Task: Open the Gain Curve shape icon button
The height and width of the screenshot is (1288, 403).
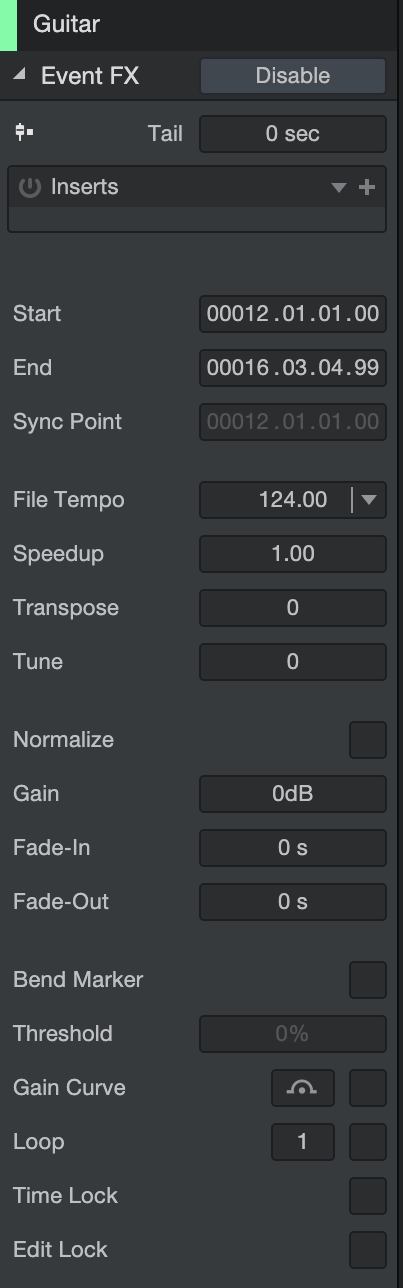Action: click(x=302, y=1087)
